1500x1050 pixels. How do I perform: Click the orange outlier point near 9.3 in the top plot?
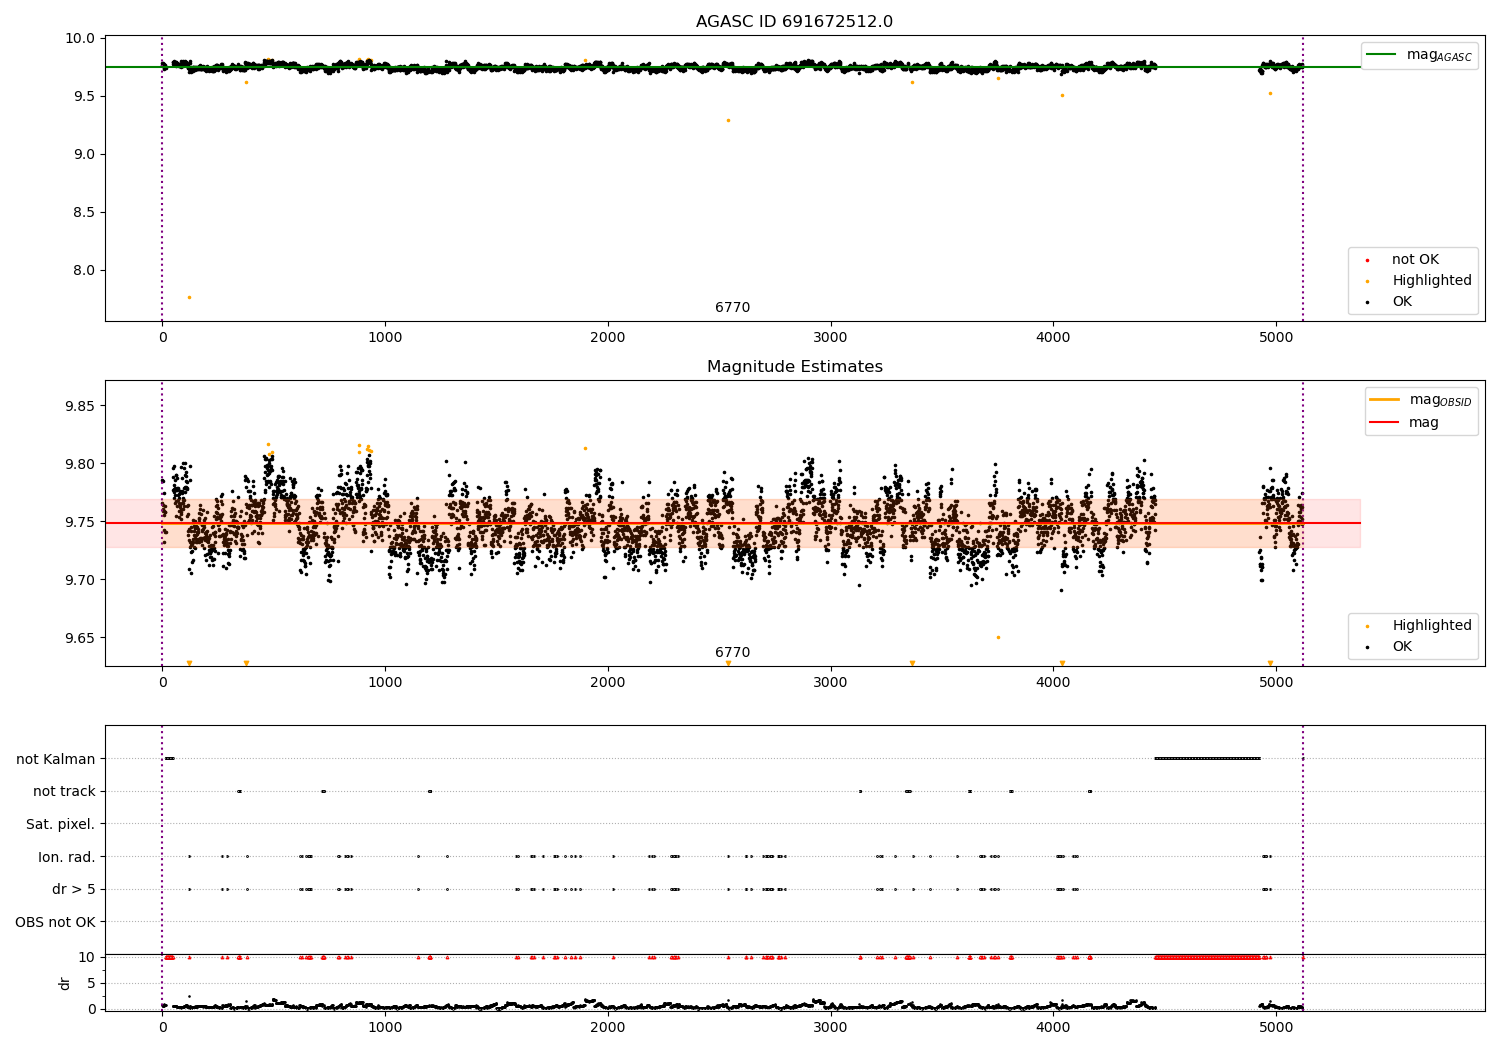point(728,121)
